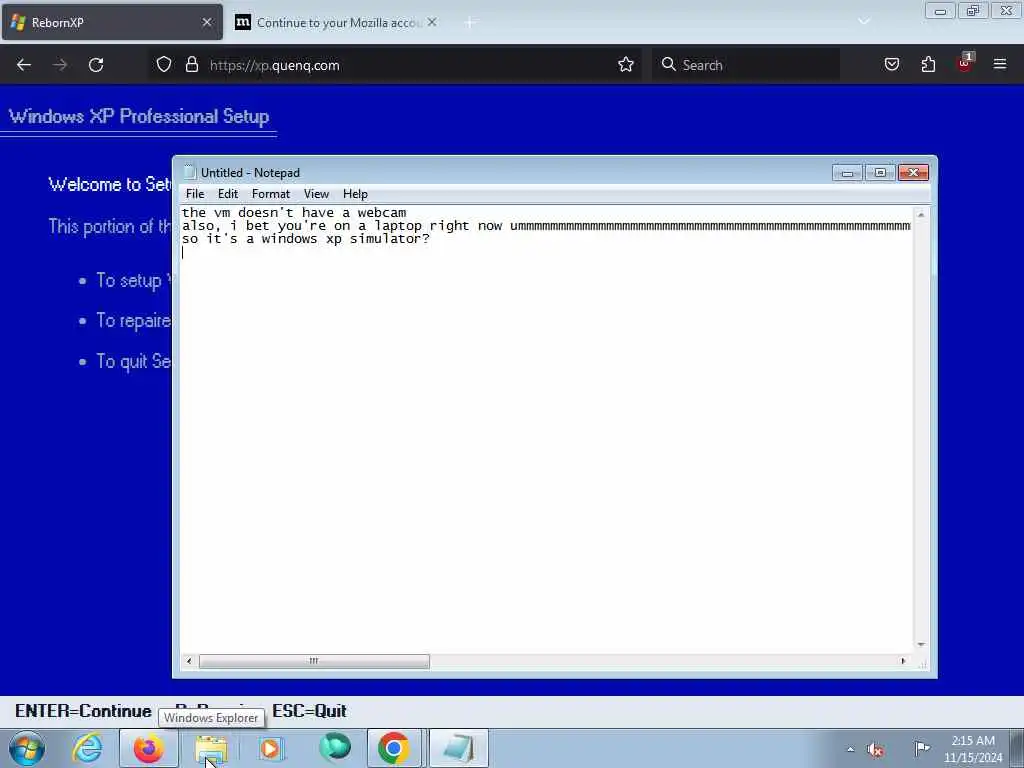Switch to the Notepad taskbar button
This screenshot has height=768, width=1024.
(x=459, y=748)
